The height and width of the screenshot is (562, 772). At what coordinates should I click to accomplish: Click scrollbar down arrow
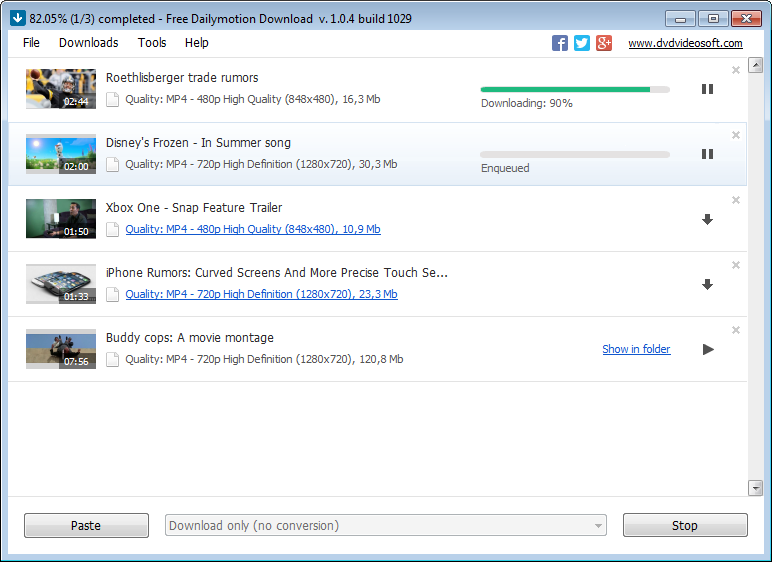coord(755,488)
